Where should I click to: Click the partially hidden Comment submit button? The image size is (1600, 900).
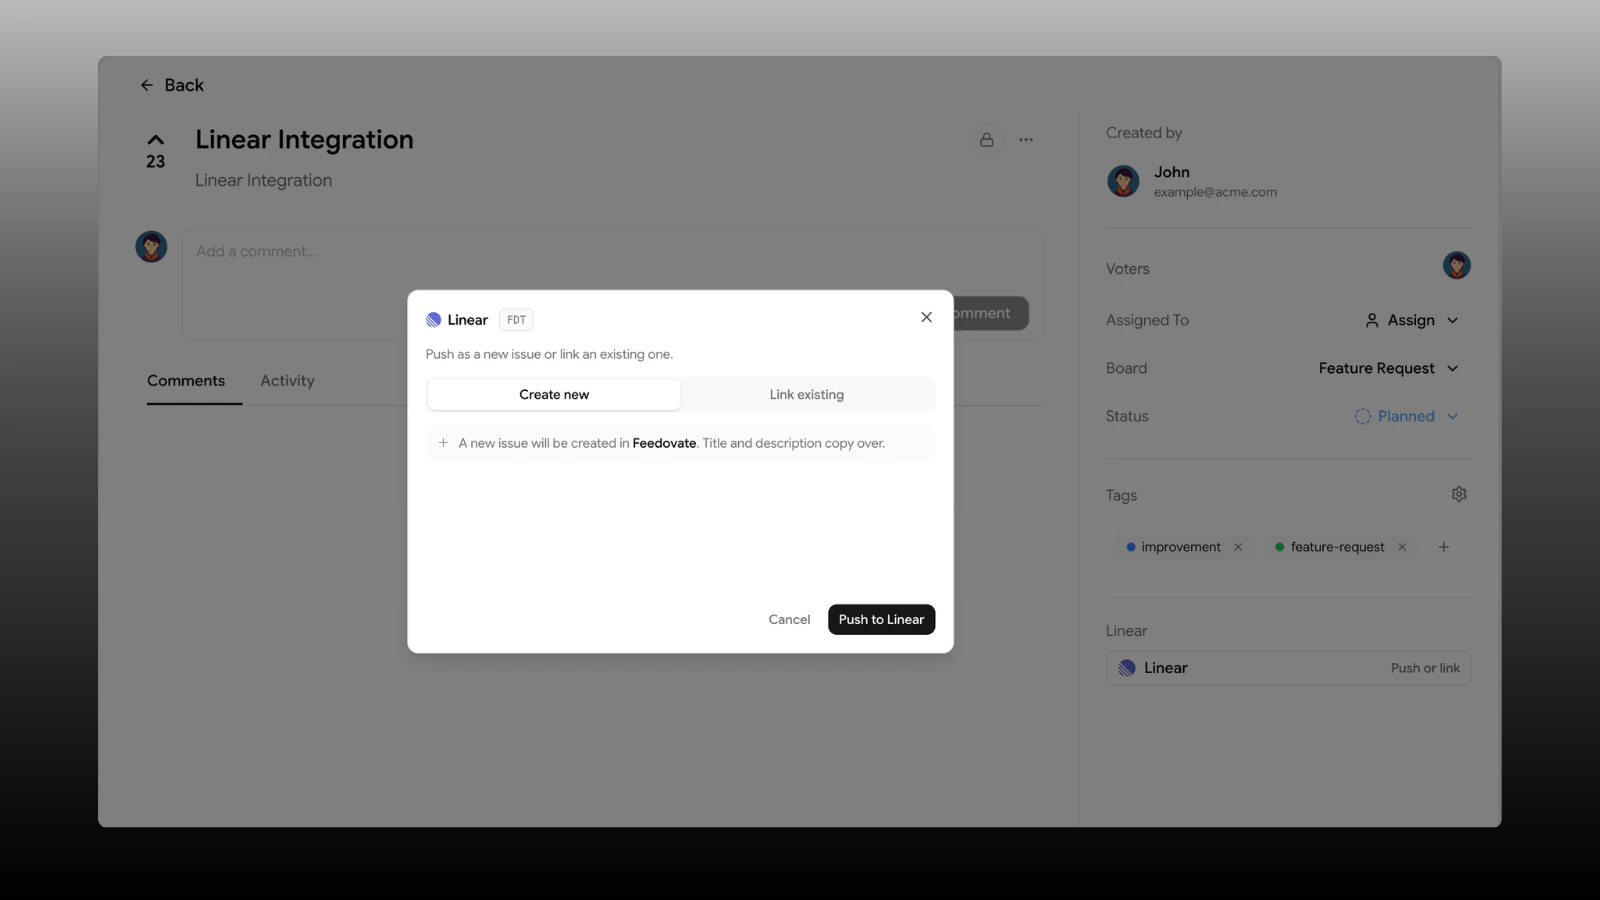click(991, 313)
